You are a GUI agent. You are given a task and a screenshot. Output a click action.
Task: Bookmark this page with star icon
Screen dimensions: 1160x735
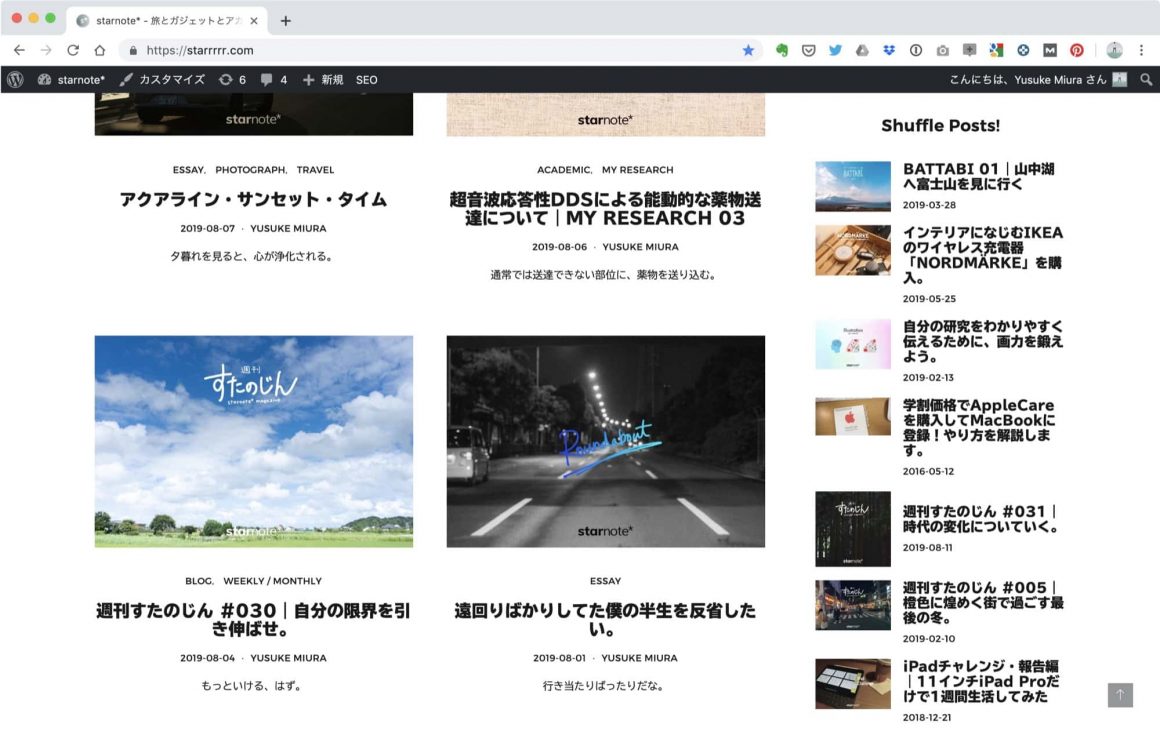tap(748, 50)
